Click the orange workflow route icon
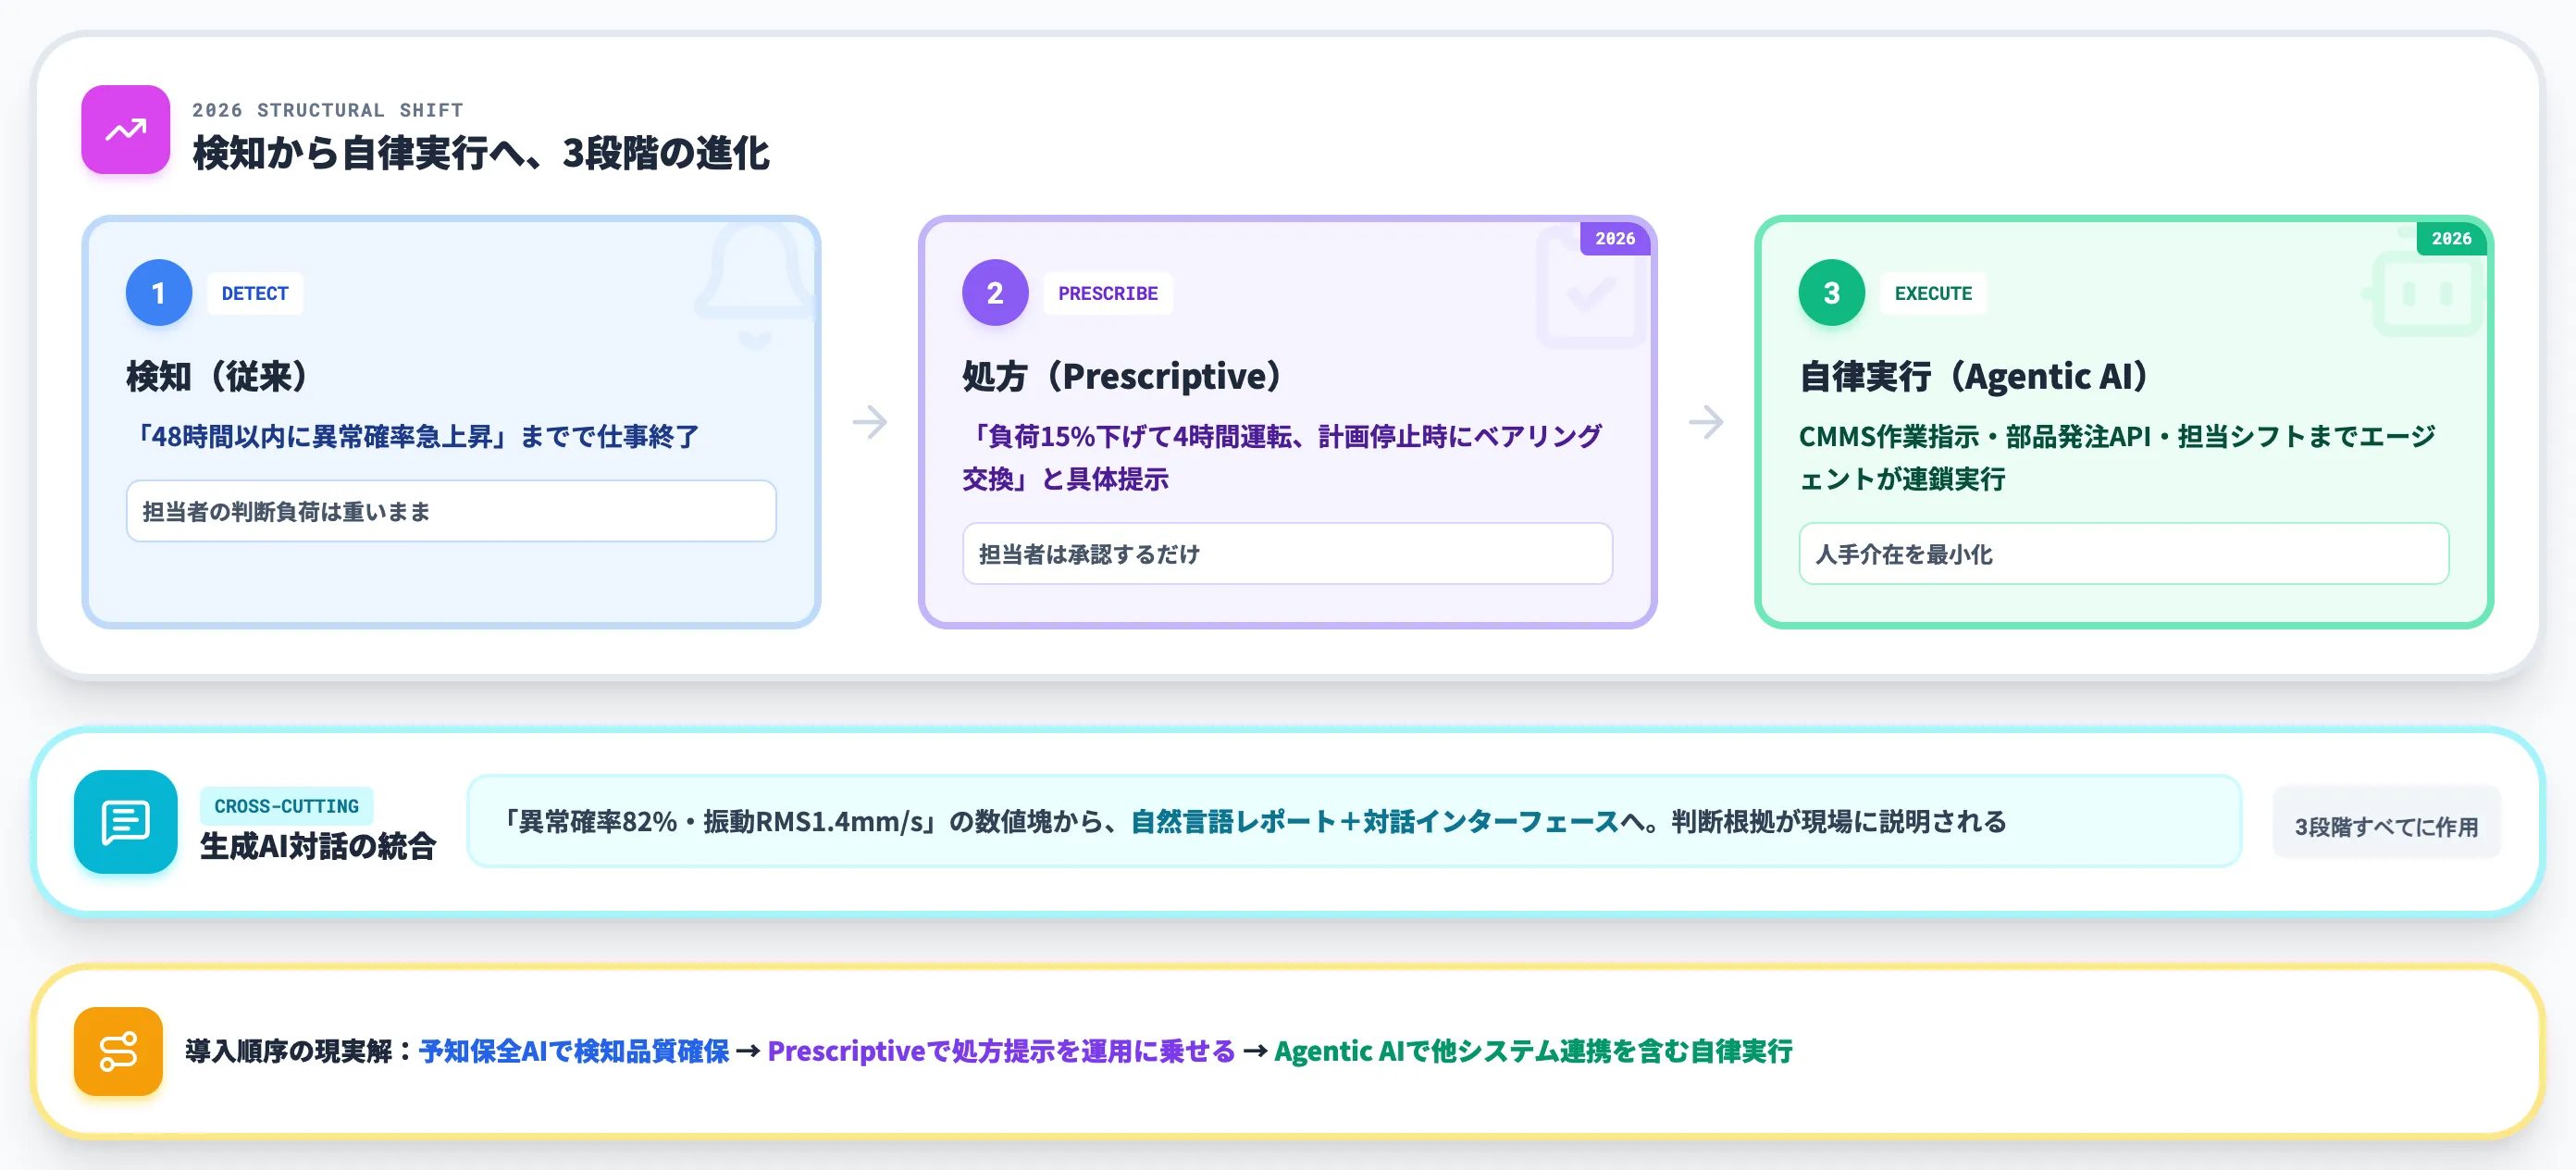Screen dimensions: 2576x1170 pos(118,1051)
